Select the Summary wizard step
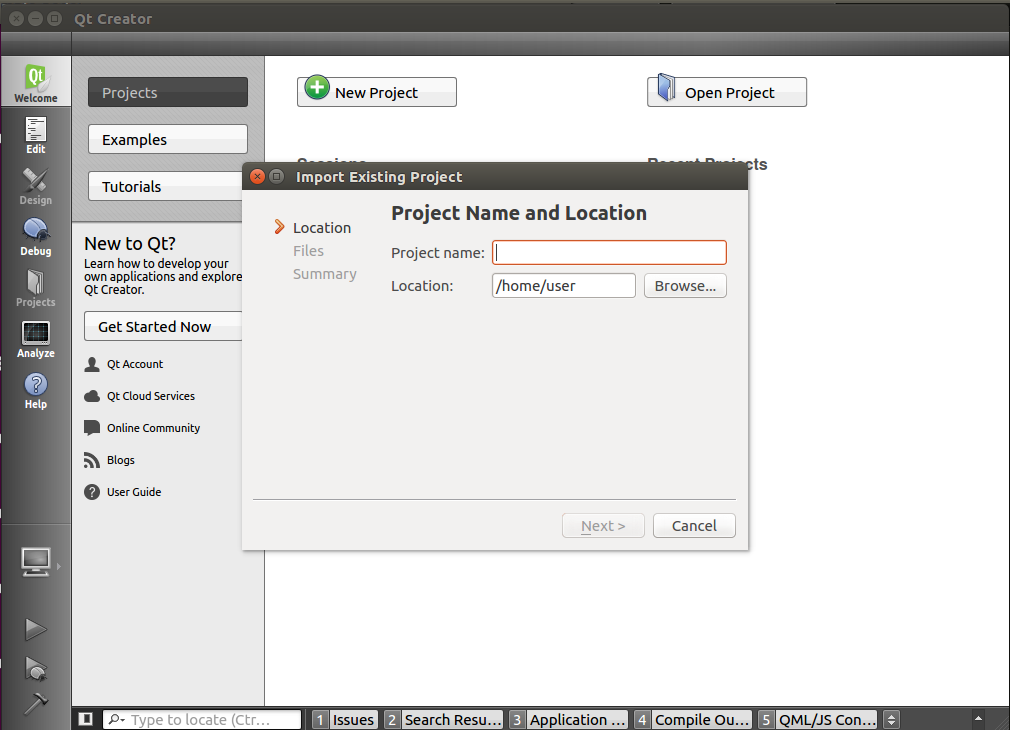Image resolution: width=1010 pixels, height=730 pixels. click(x=325, y=274)
